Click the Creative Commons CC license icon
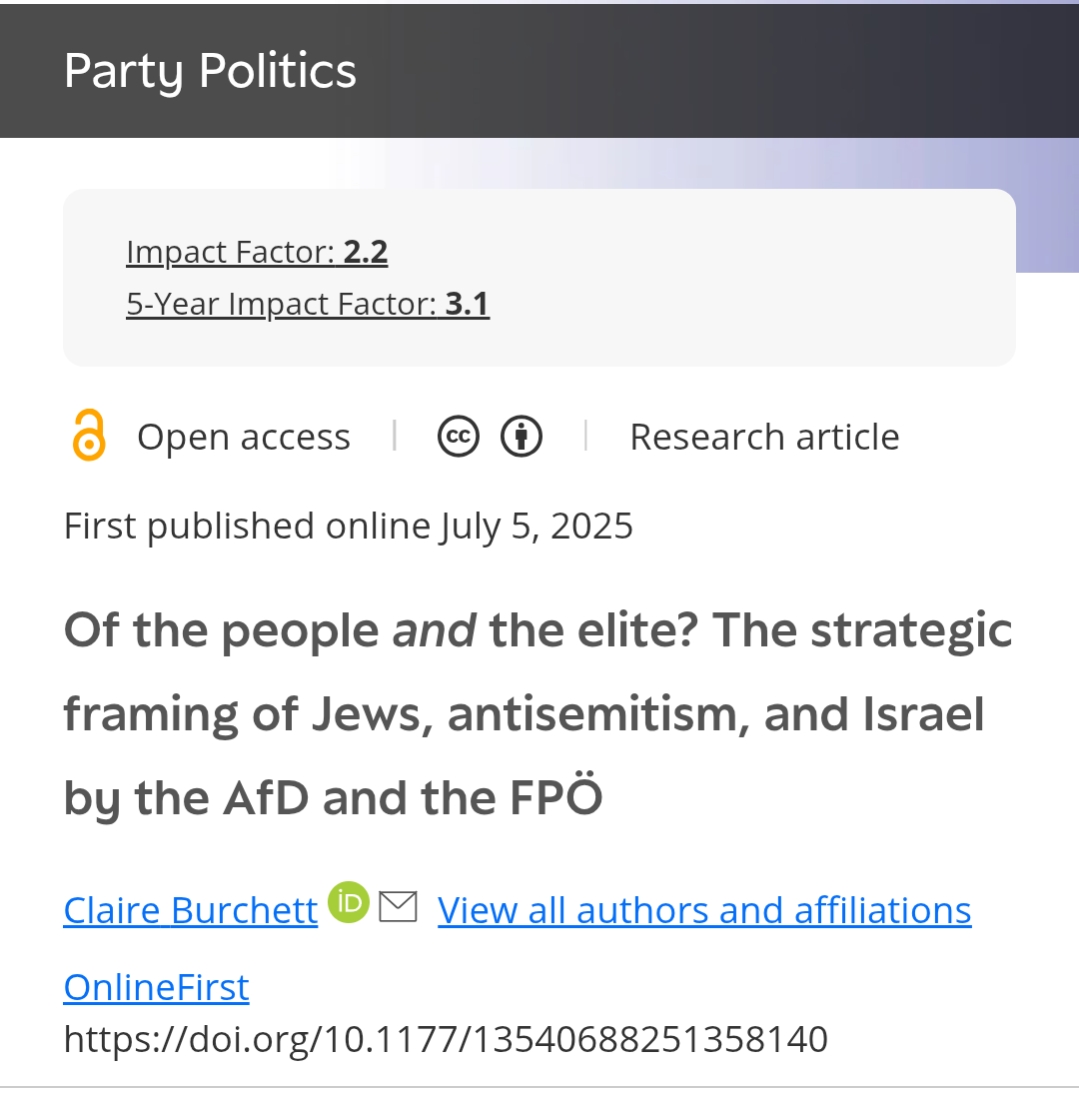 (x=459, y=437)
